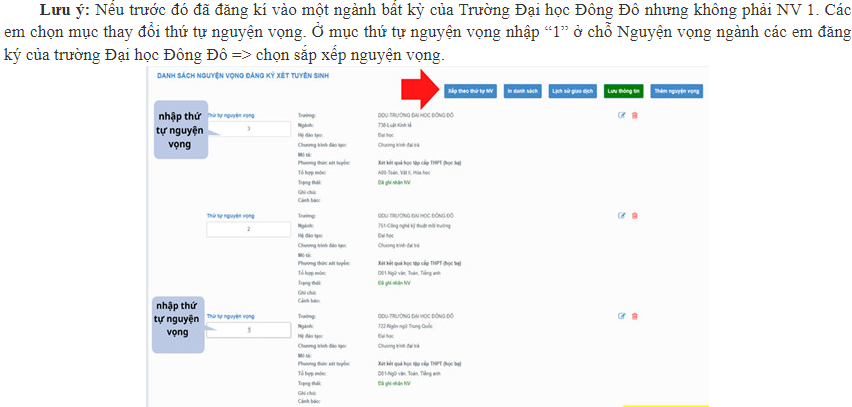Click the top 'nhập thứ tự nguyện vọng' callout
The image size is (852, 407).
[180, 130]
